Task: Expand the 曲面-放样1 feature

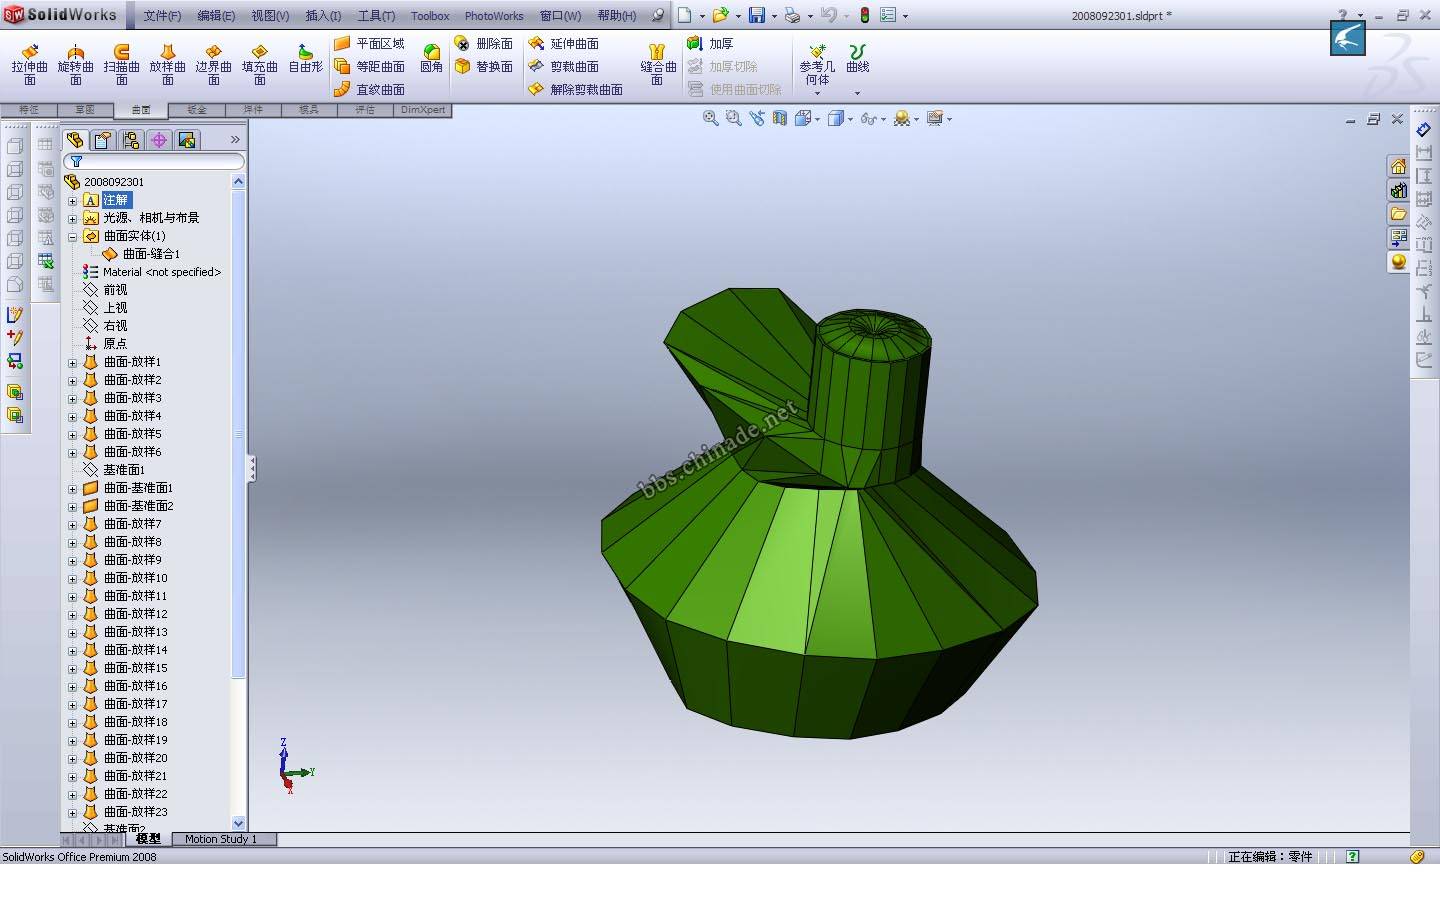Action: pos(72,362)
